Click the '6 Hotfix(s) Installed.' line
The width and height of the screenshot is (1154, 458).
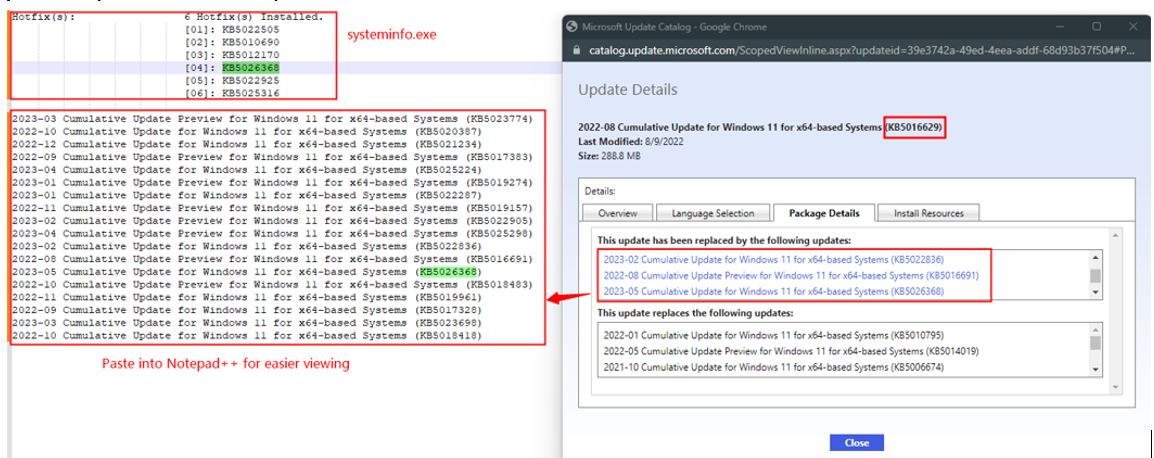[255, 17]
